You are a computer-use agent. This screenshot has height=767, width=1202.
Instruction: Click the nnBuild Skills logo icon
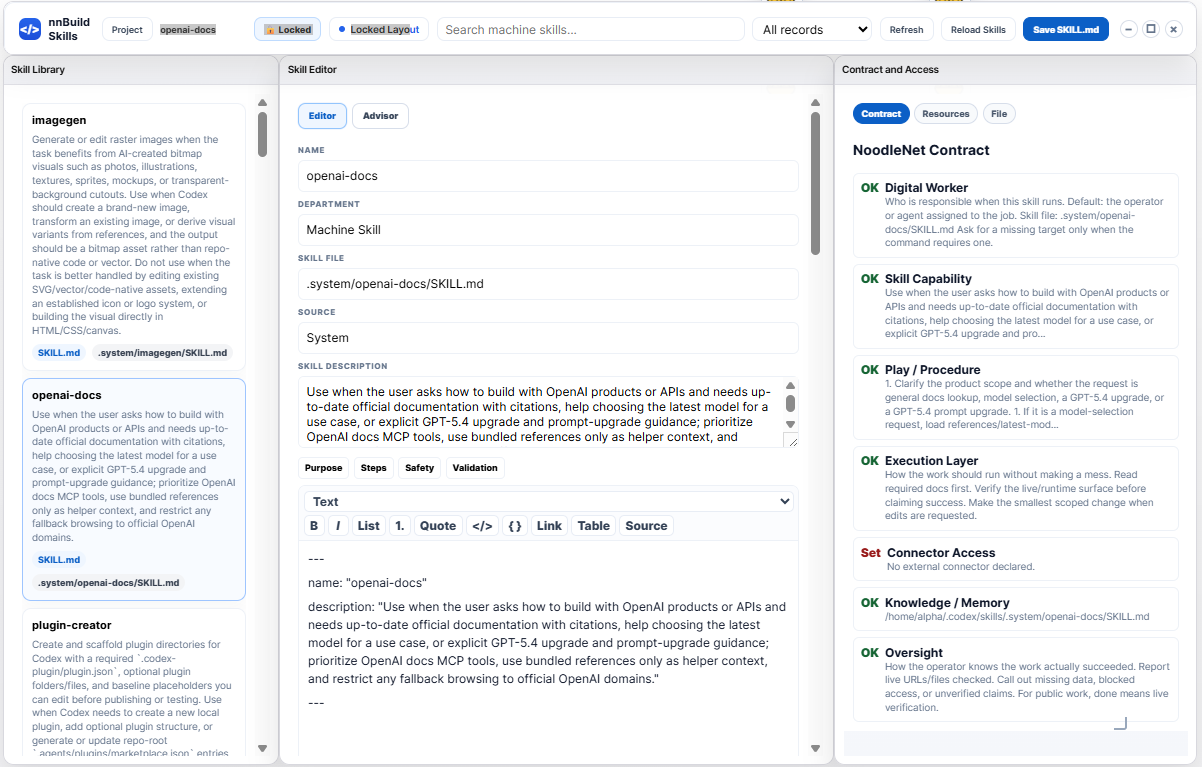30,29
